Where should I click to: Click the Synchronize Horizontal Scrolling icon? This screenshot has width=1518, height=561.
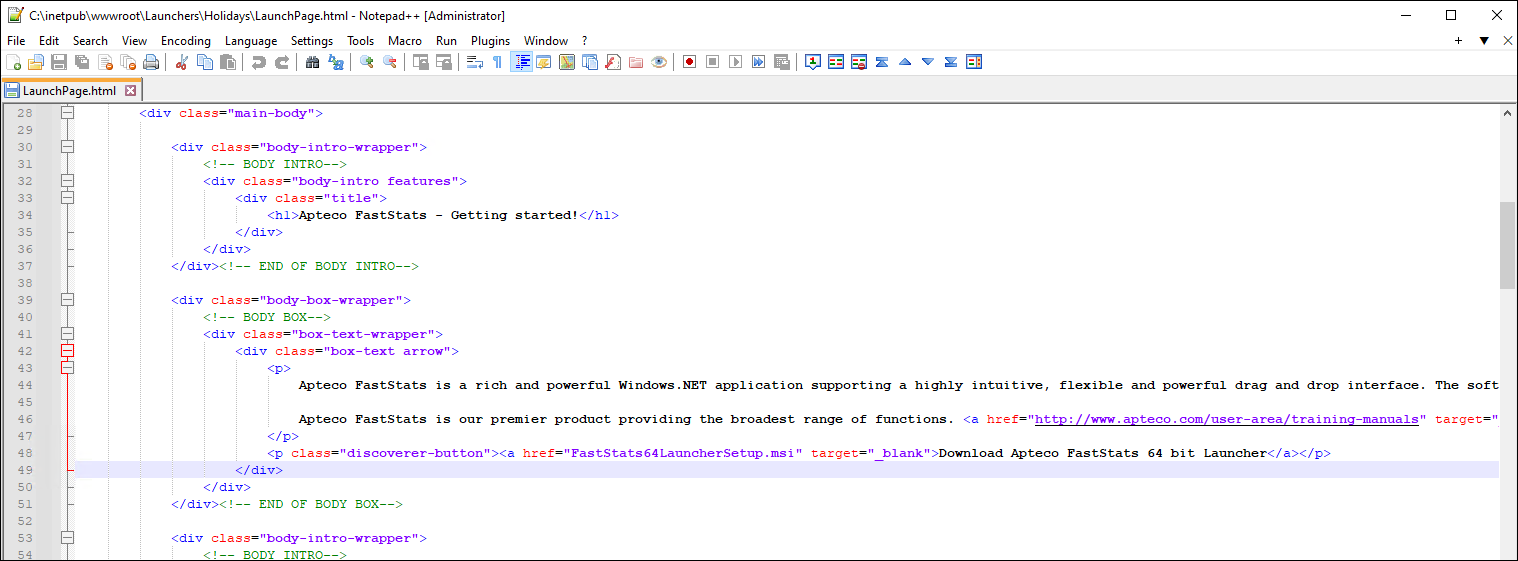click(444, 62)
